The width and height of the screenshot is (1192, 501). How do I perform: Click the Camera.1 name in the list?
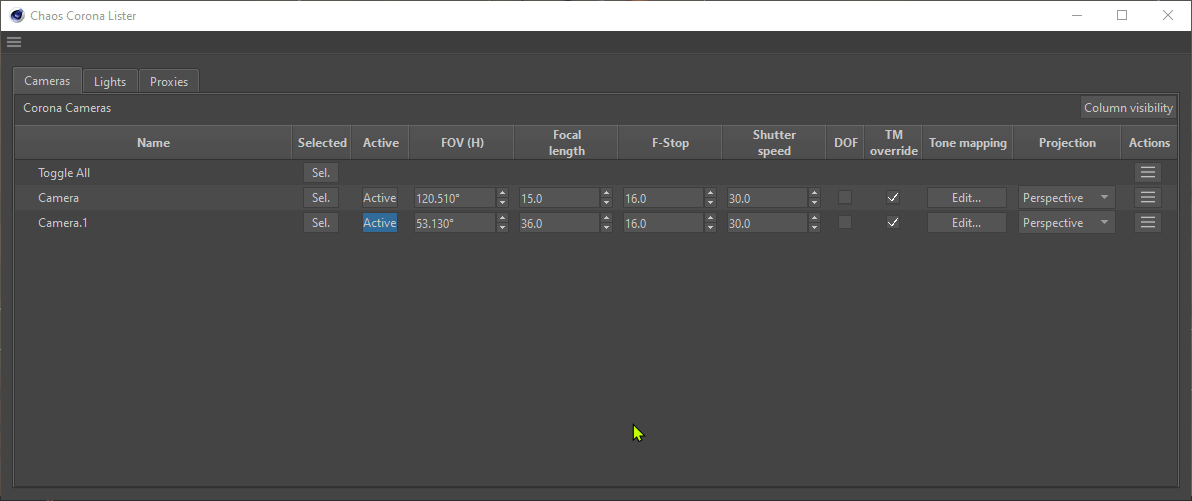point(65,223)
